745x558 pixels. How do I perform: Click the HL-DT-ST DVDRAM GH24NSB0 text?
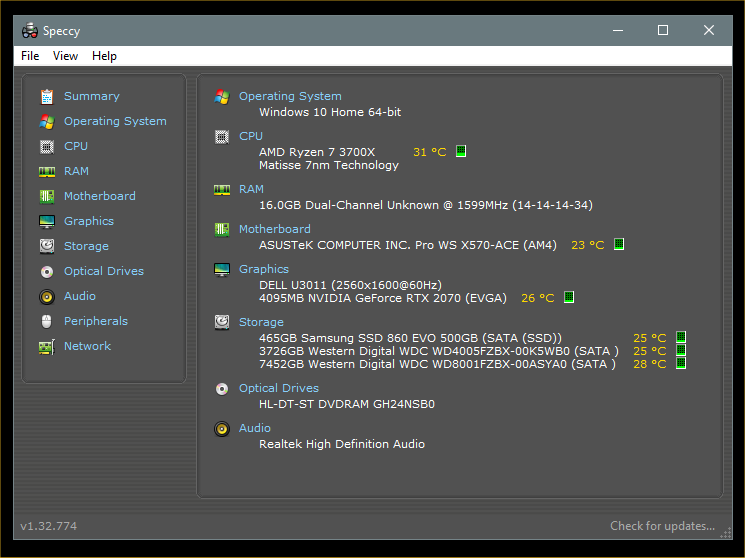(347, 404)
